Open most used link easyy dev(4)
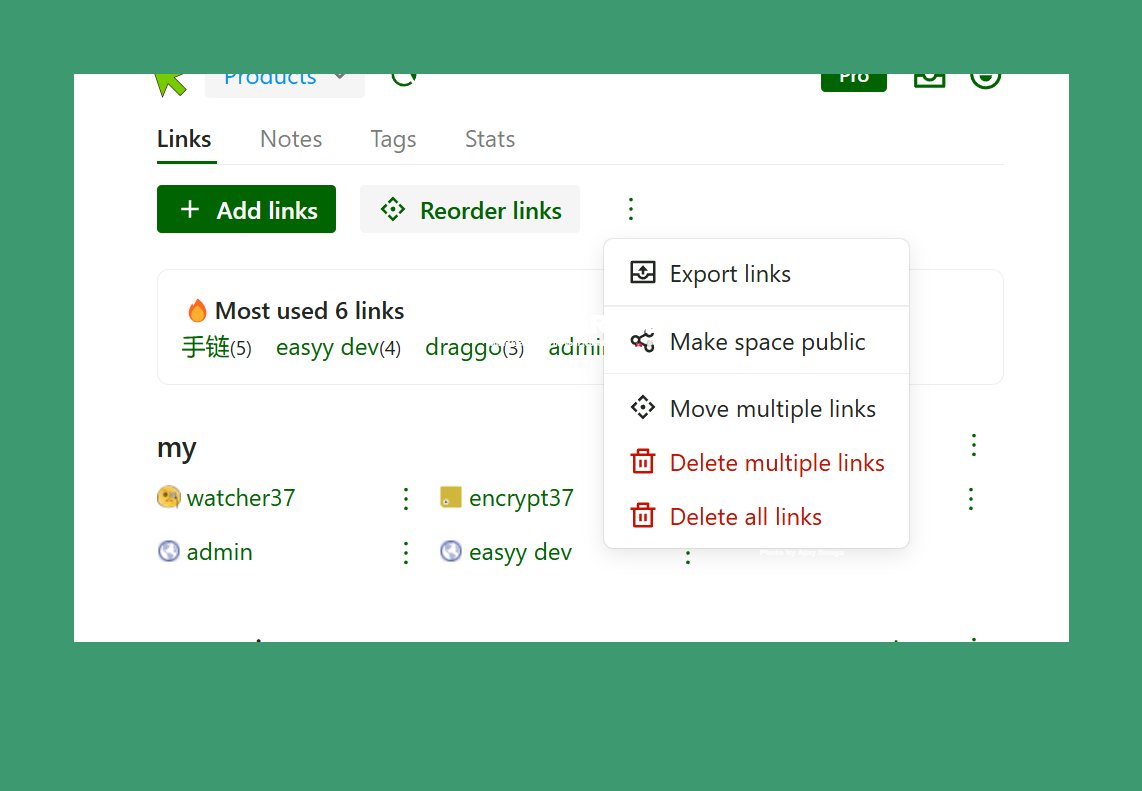1142x791 pixels. 338,347
